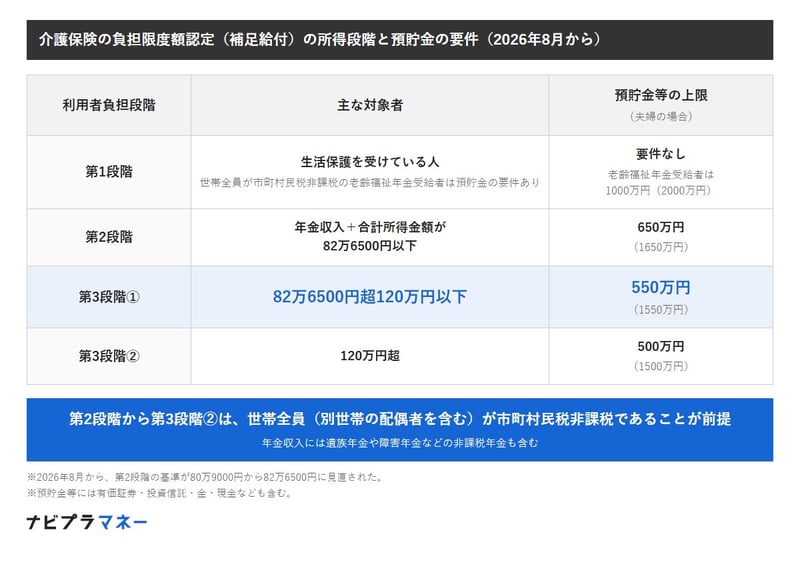The image size is (800, 566).
Task: Click the blue '550万円' value
Action: pyautogui.click(x=661, y=287)
